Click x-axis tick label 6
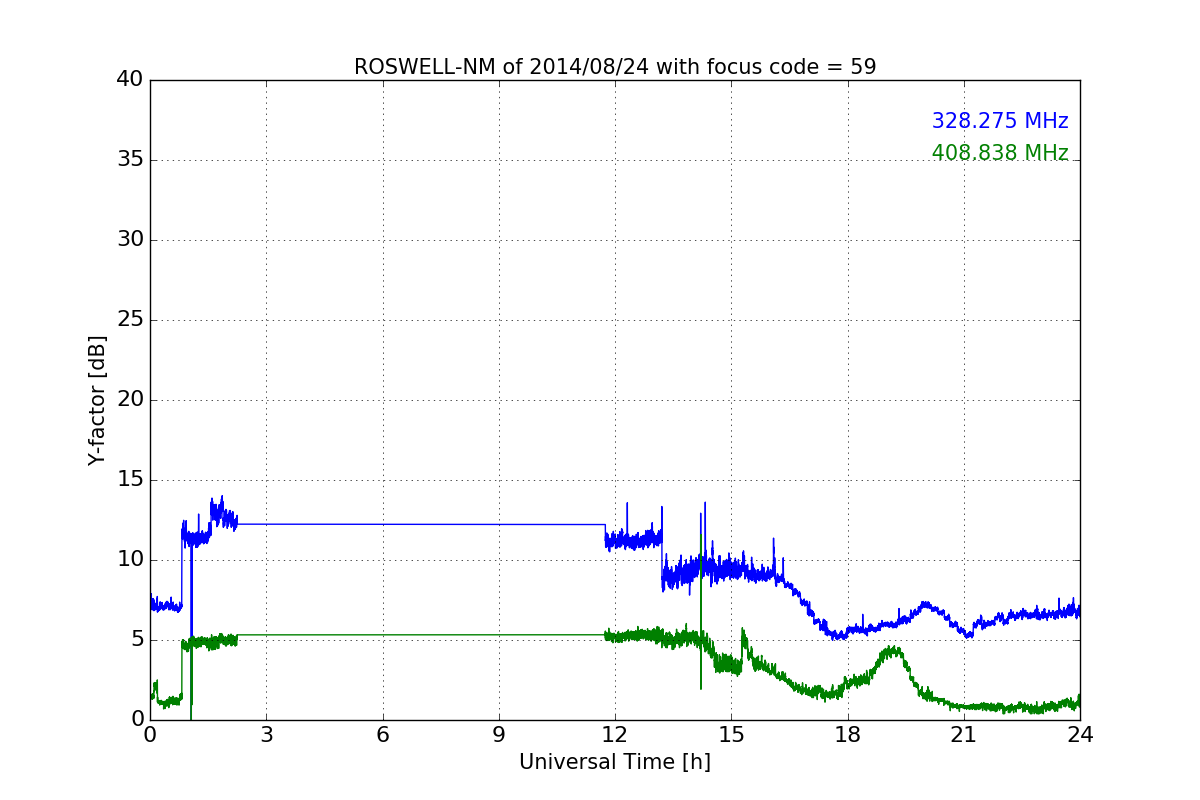This screenshot has height=800, width=1200. tap(382, 734)
